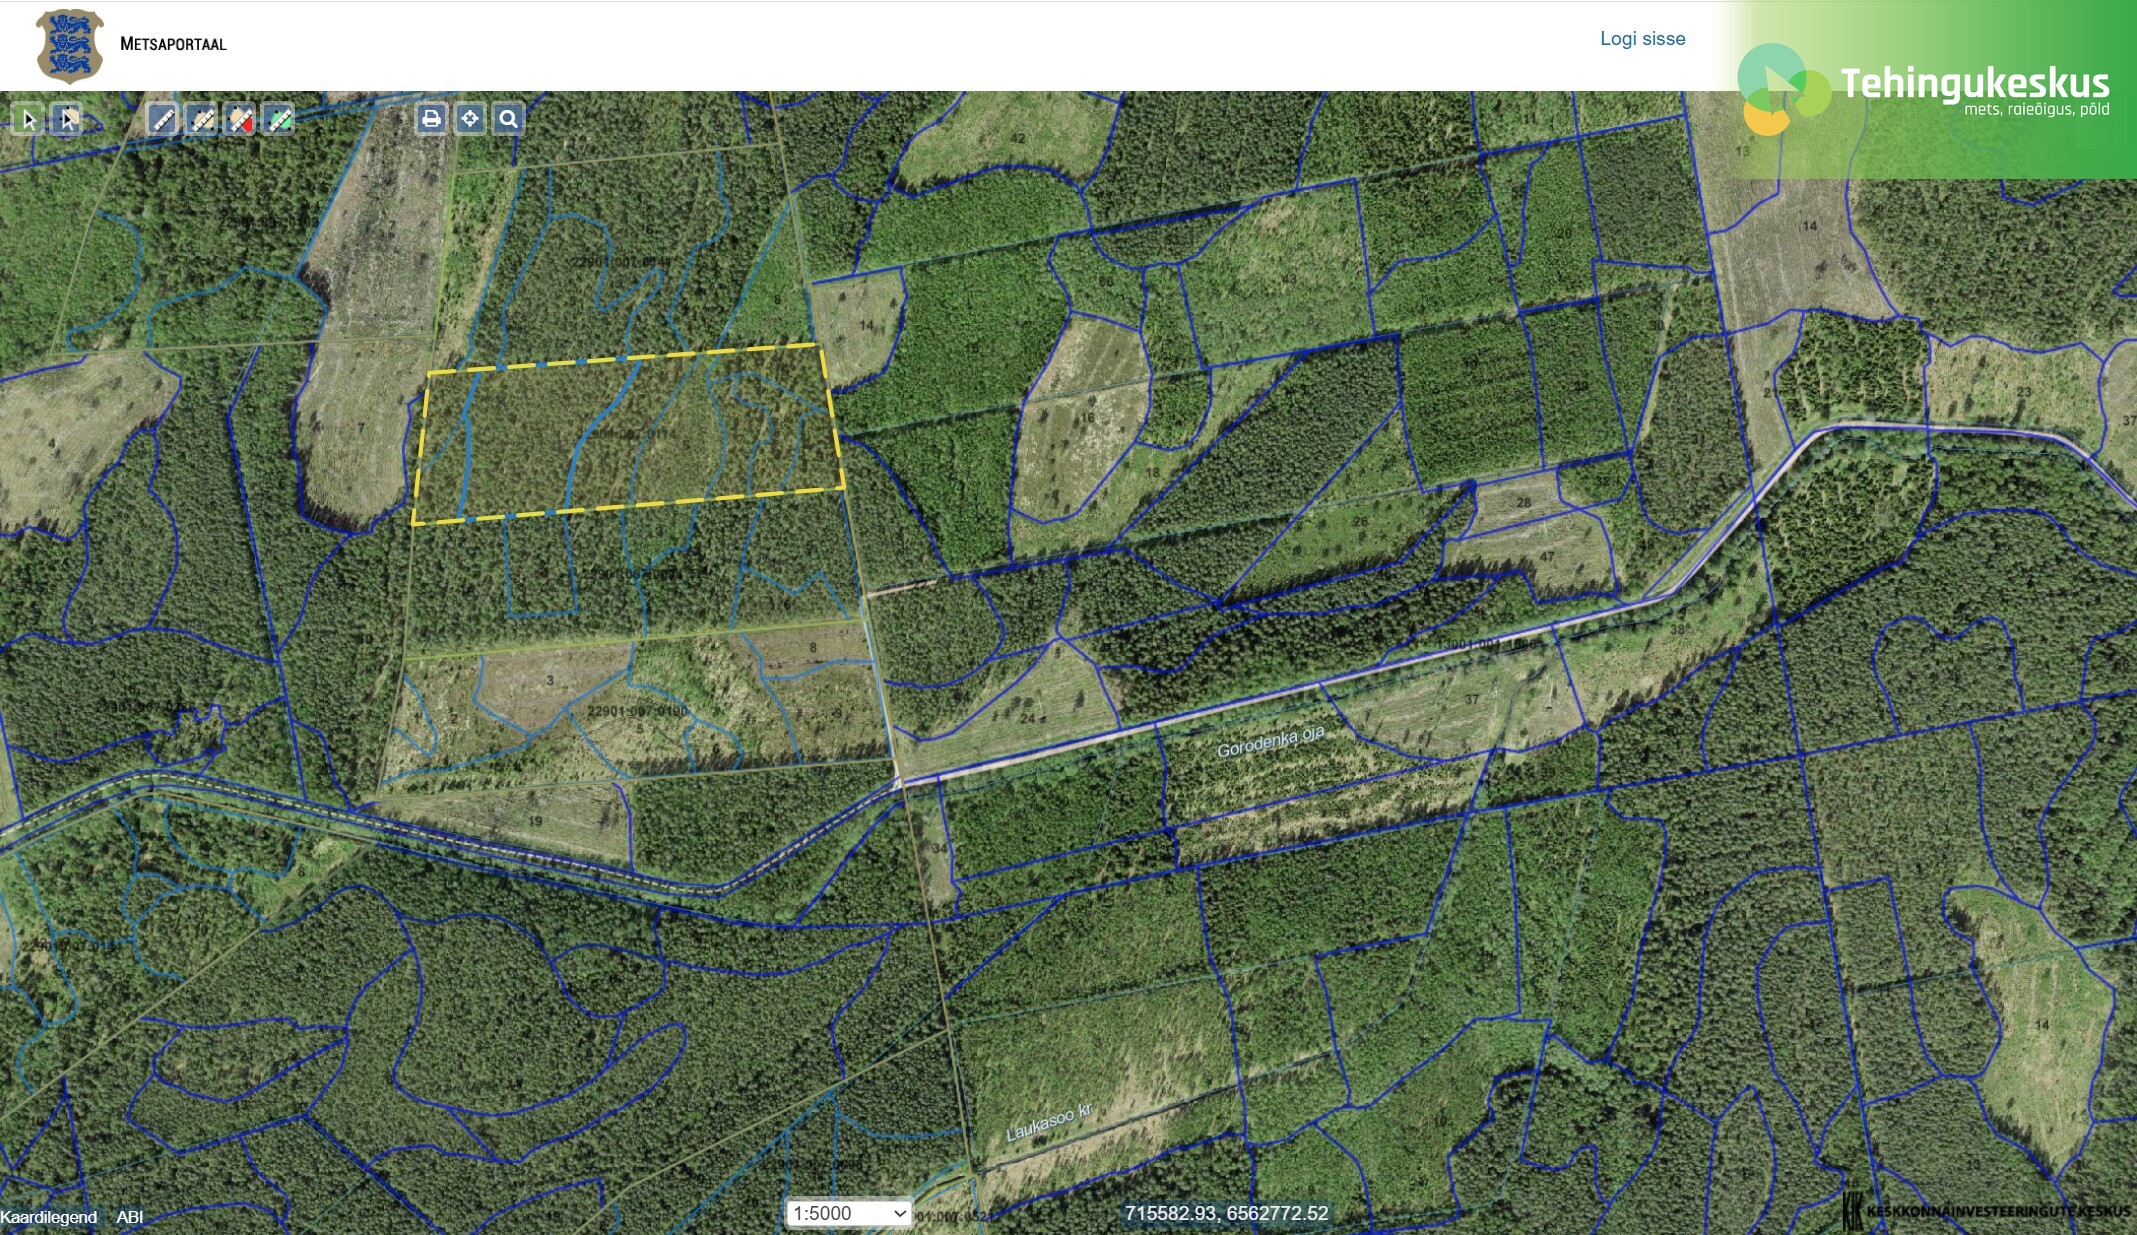Select the polygon selection arrow tool
2137x1235 pixels.
67,120
